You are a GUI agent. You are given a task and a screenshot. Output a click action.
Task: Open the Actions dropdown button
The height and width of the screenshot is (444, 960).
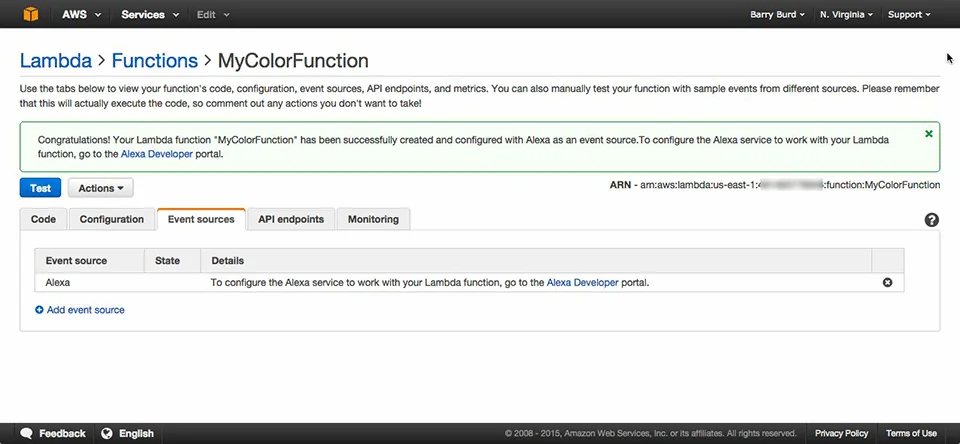pos(100,188)
